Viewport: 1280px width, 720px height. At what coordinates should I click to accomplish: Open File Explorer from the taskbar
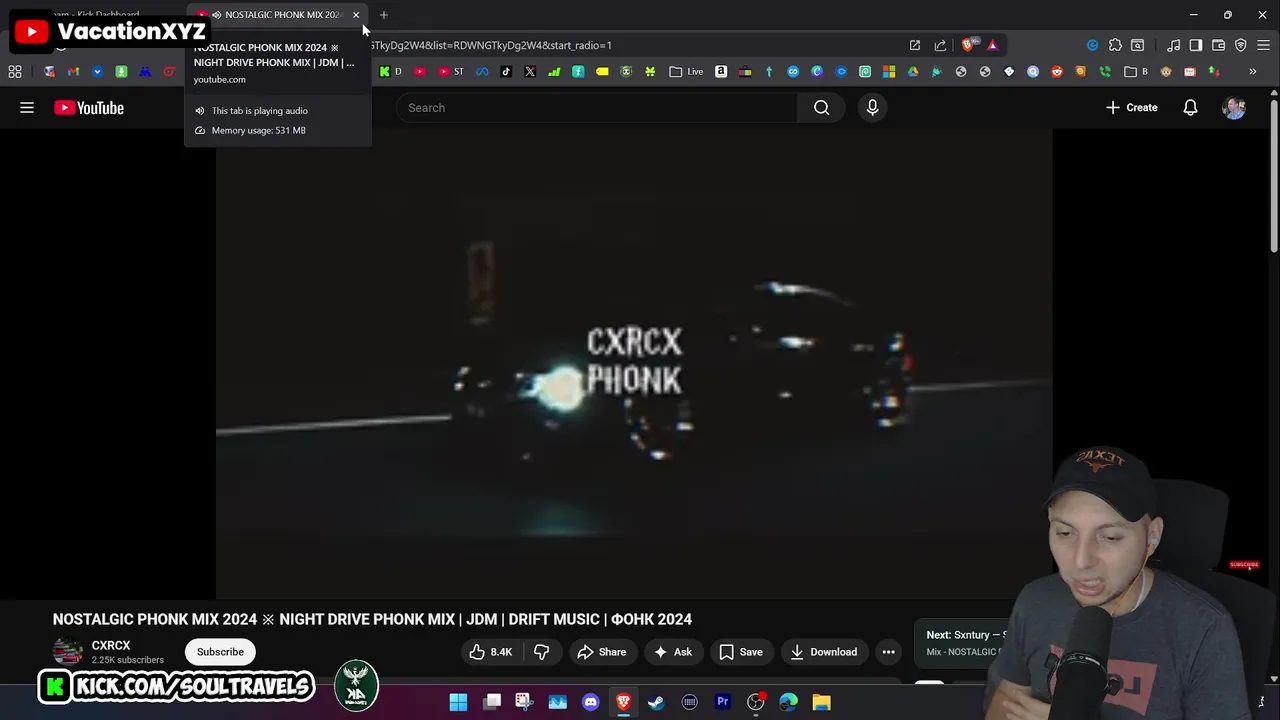point(822,702)
